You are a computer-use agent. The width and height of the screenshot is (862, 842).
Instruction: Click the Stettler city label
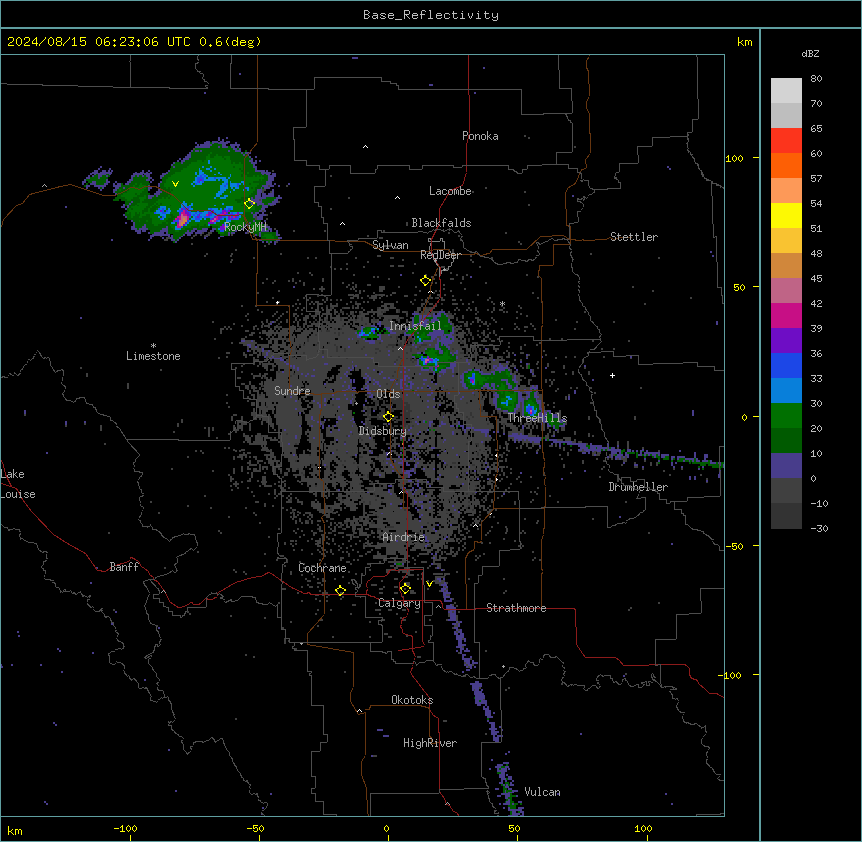pos(634,237)
